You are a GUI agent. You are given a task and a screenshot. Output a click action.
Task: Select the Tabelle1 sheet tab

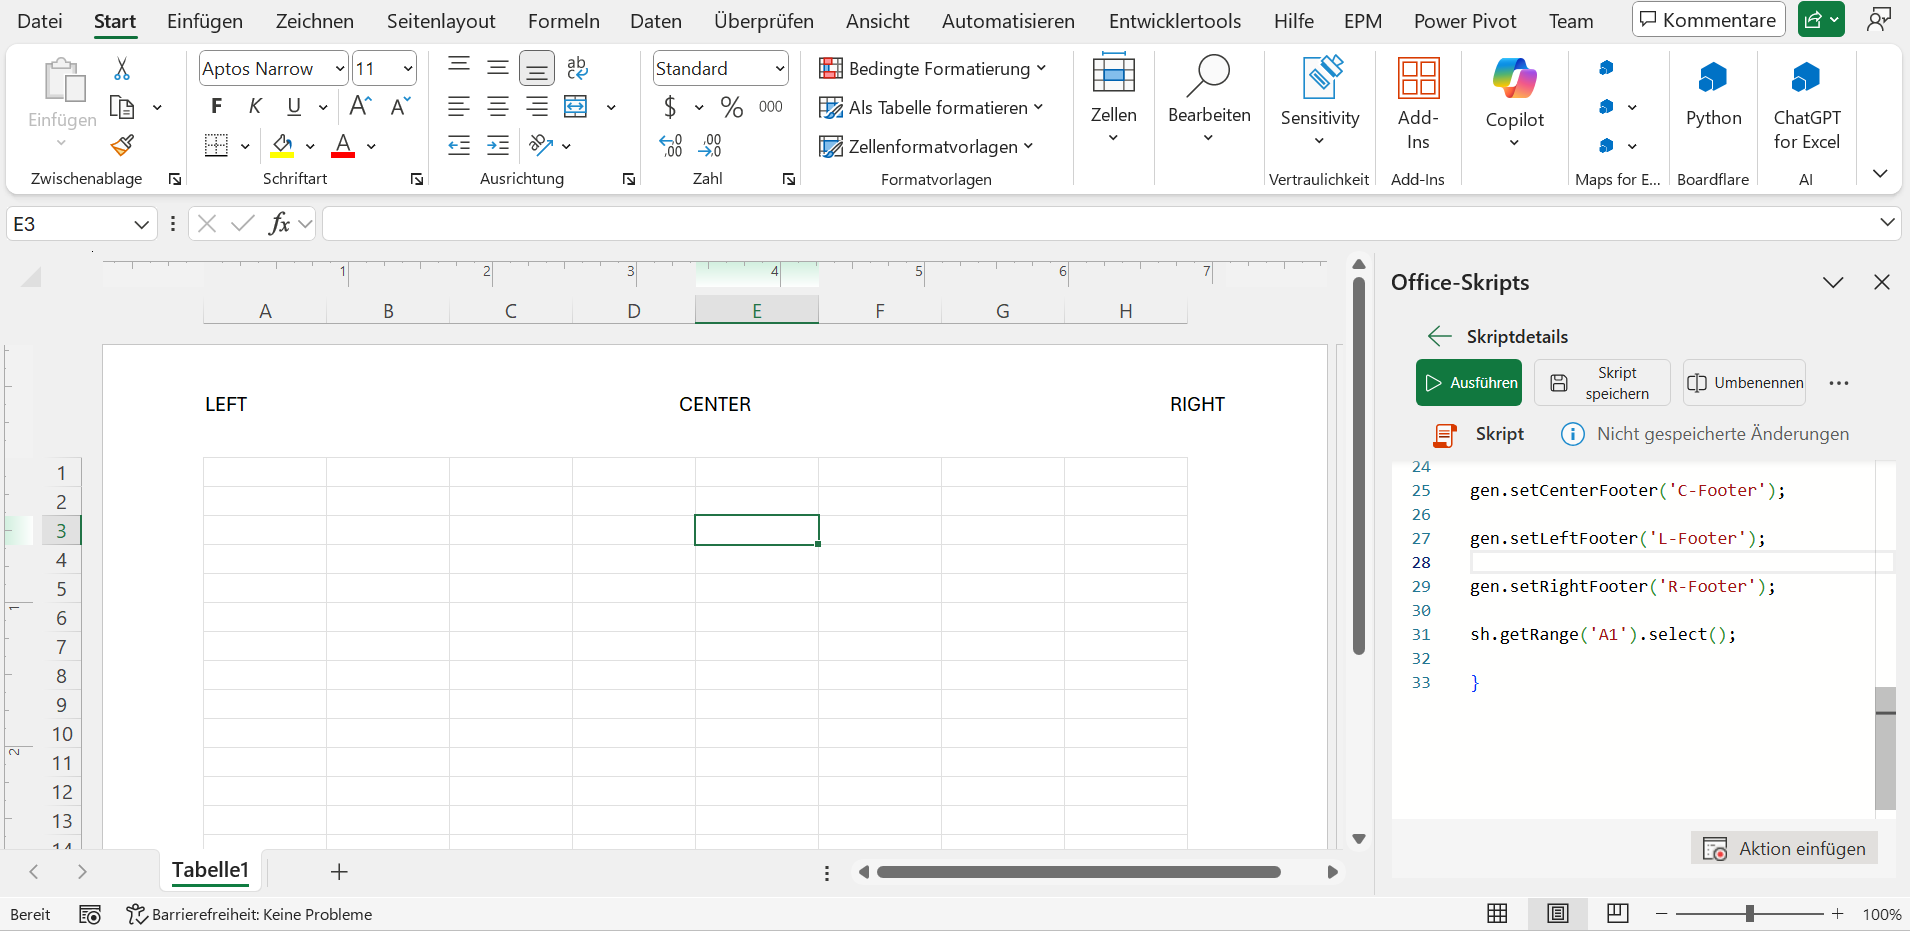[x=210, y=870]
